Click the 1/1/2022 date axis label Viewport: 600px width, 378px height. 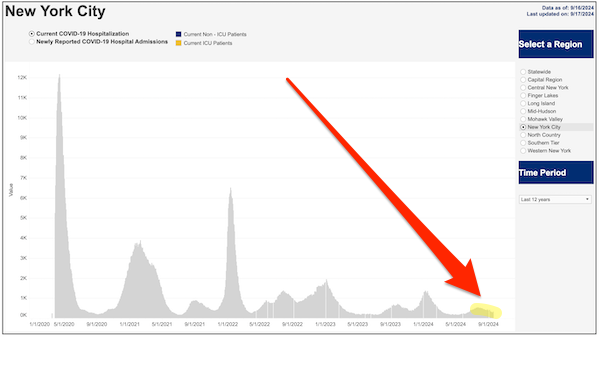click(x=228, y=324)
